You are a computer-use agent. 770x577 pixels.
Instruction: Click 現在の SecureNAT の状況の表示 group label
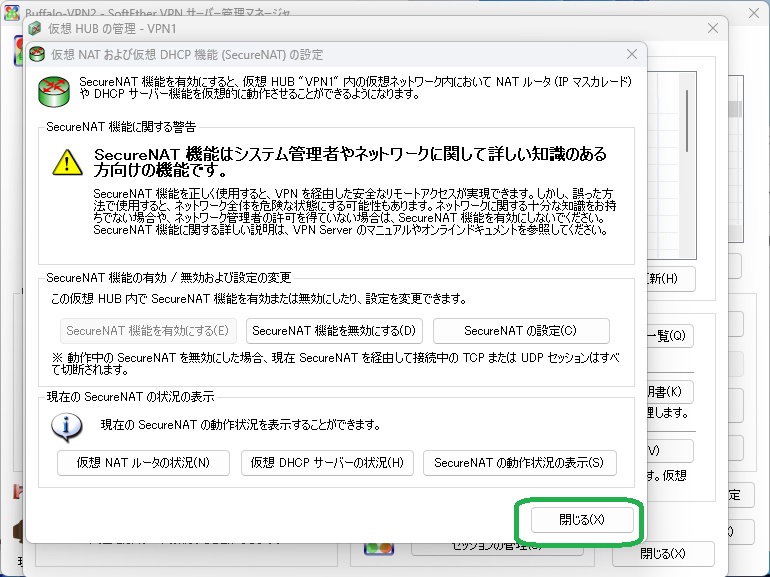130,397
